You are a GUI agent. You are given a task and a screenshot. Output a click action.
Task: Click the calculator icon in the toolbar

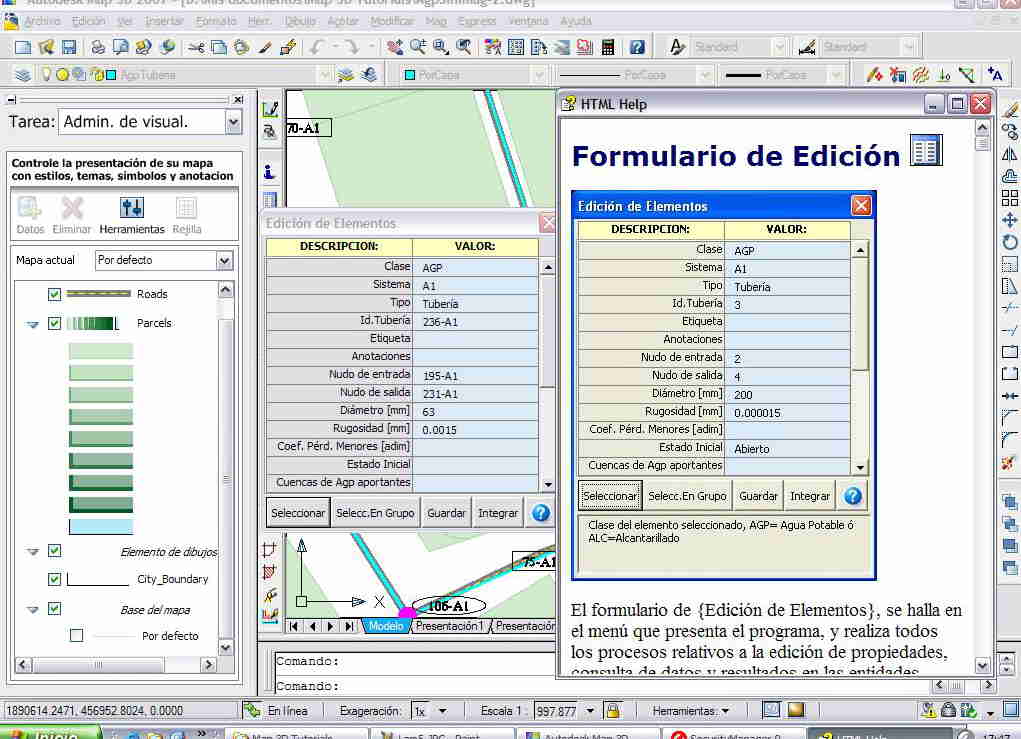pos(609,47)
